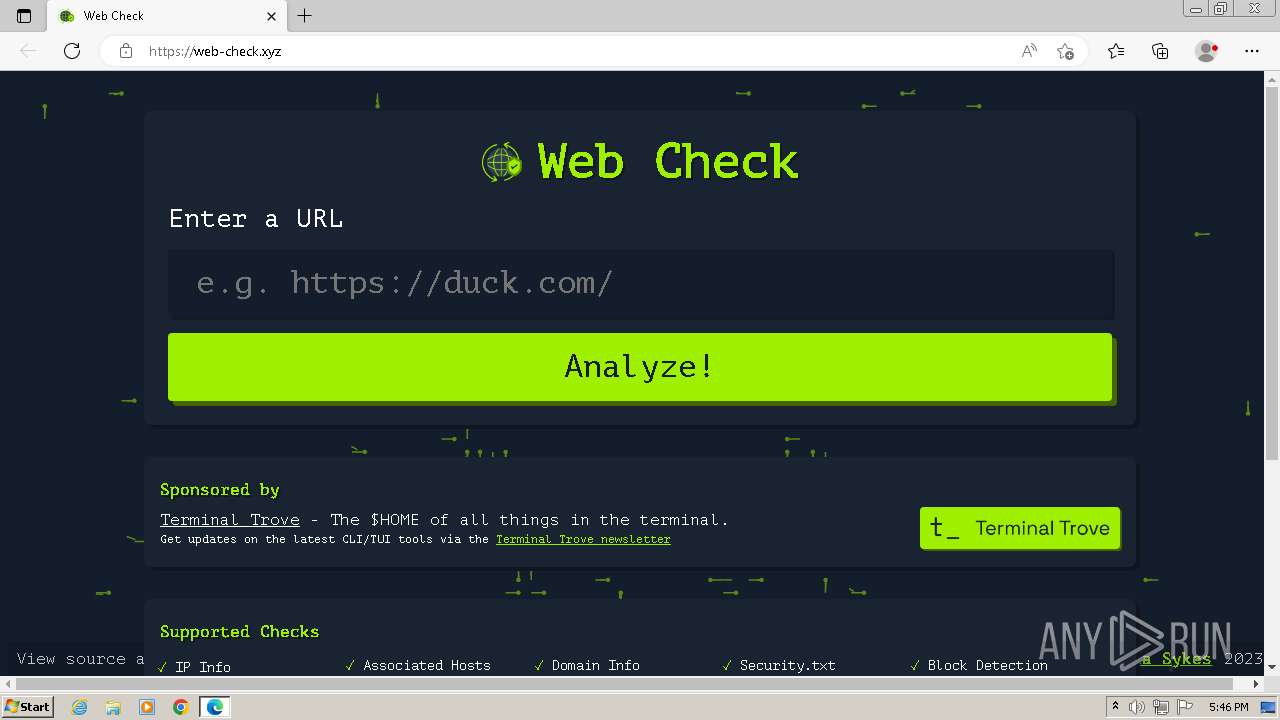Add this page to favorites star icon
This screenshot has height=720, width=1280.
pos(1065,51)
